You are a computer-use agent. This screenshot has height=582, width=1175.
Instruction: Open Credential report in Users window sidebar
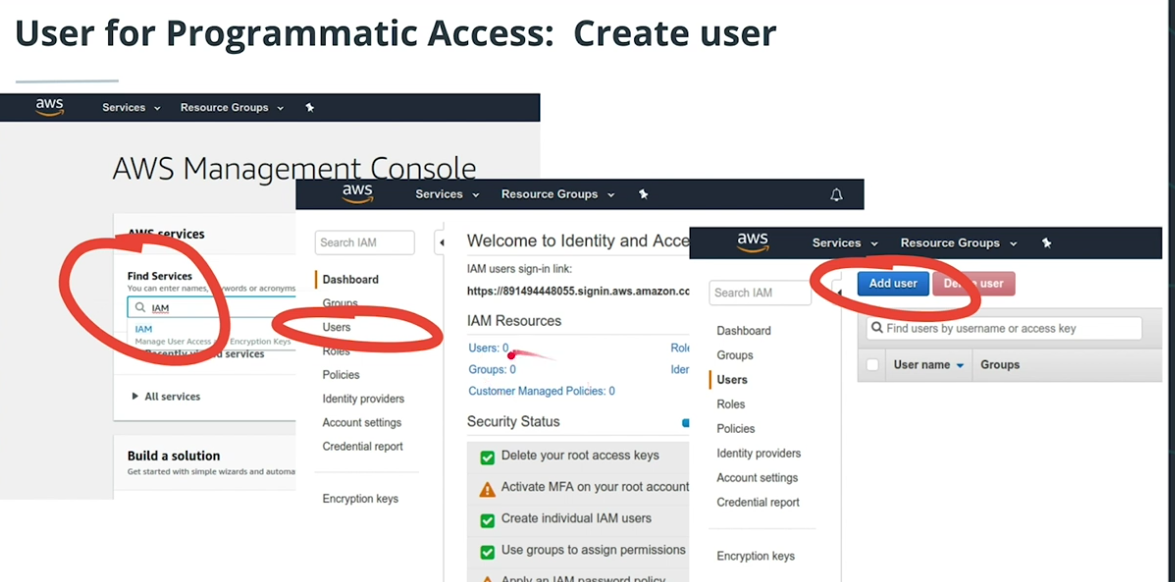[x=758, y=503]
